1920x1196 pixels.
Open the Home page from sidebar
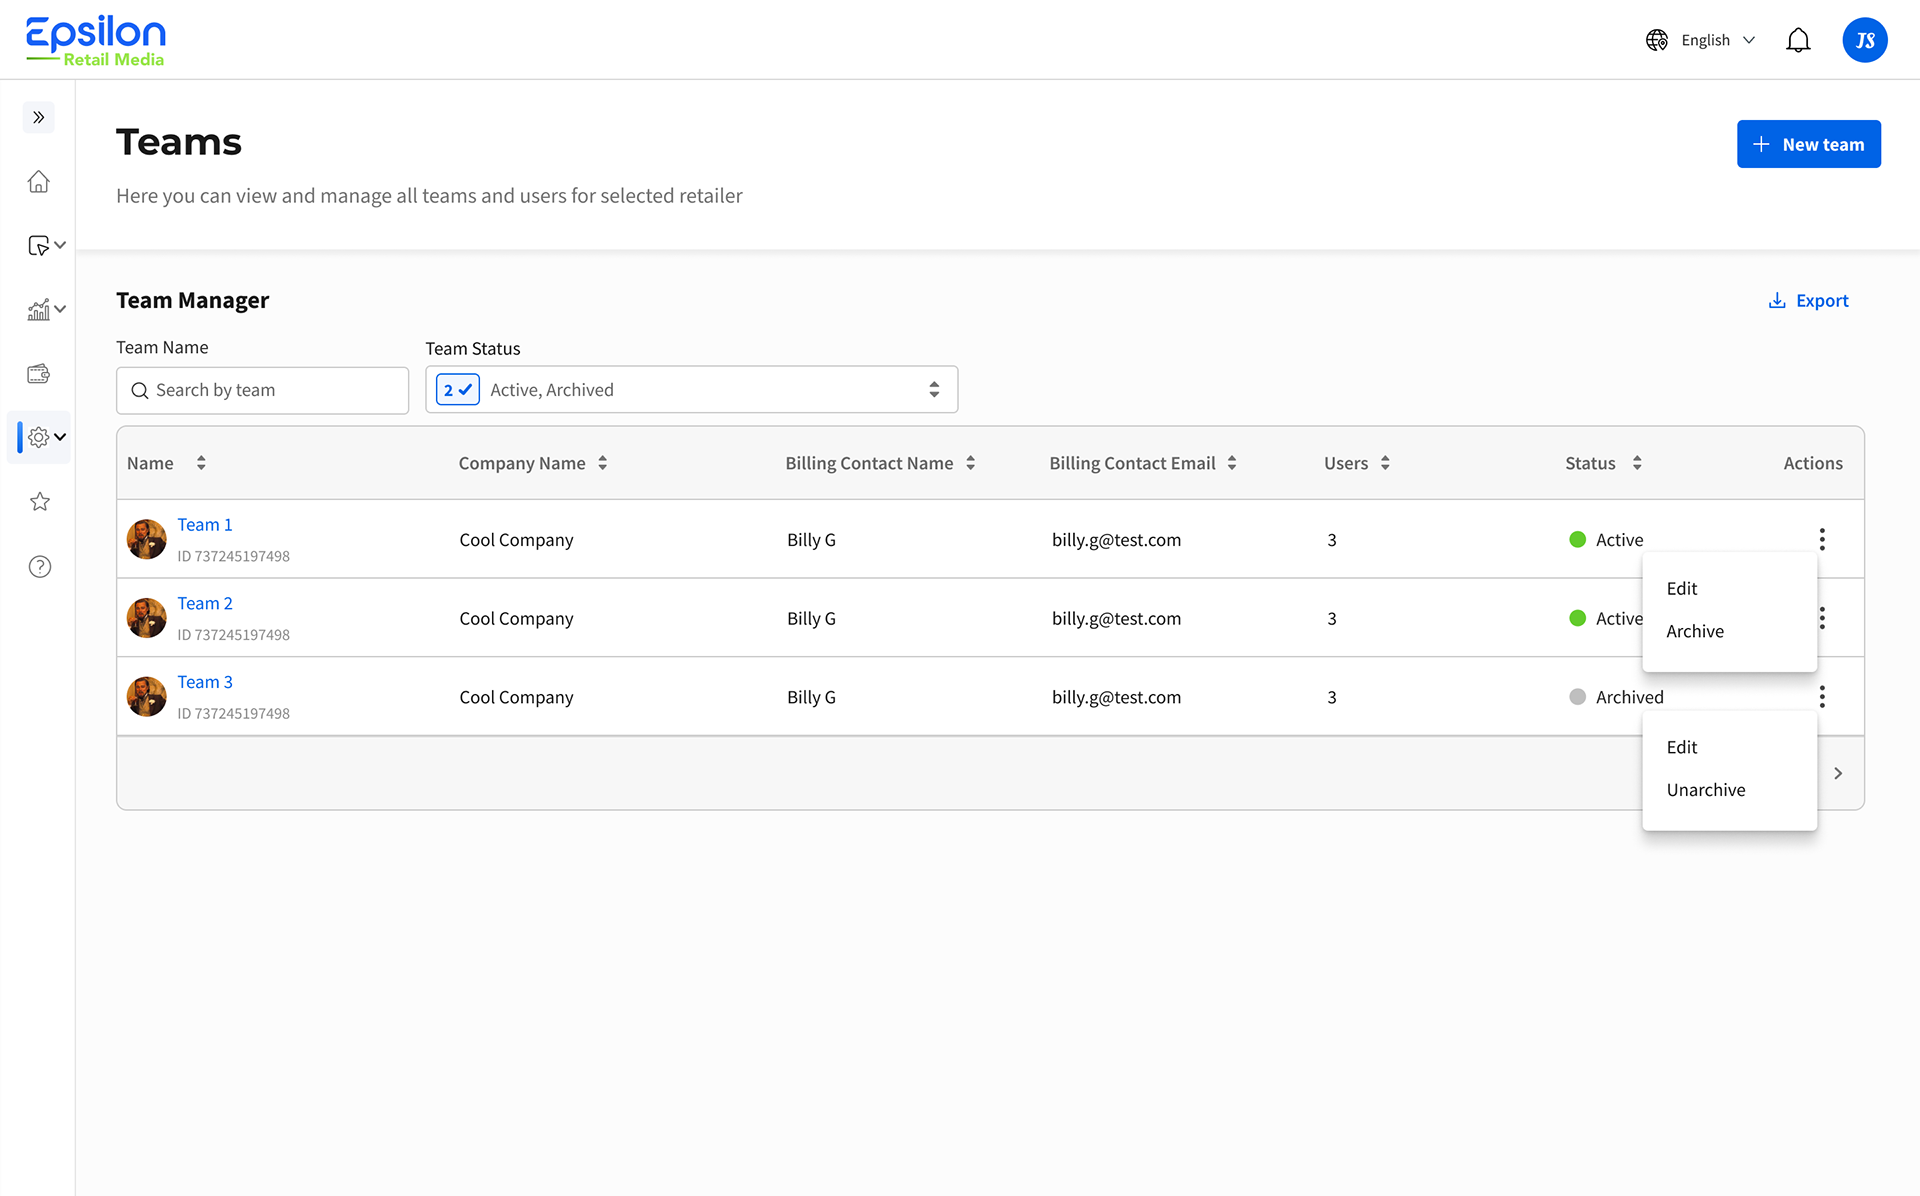[39, 181]
